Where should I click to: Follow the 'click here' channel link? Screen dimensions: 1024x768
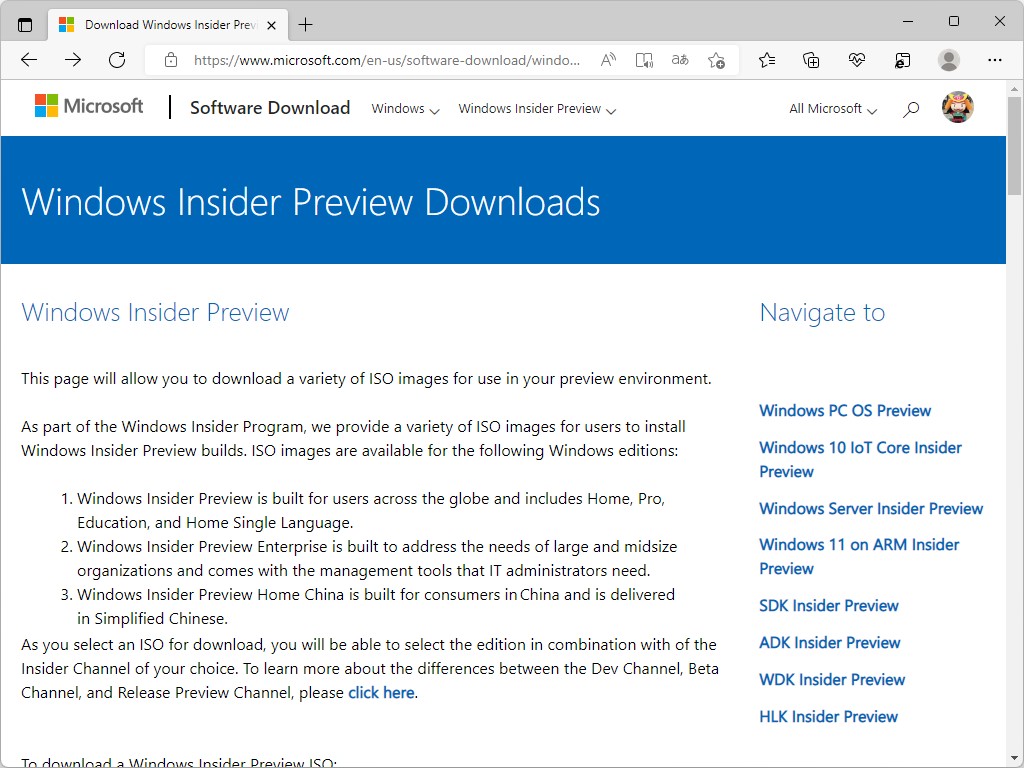[x=381, y=693]
